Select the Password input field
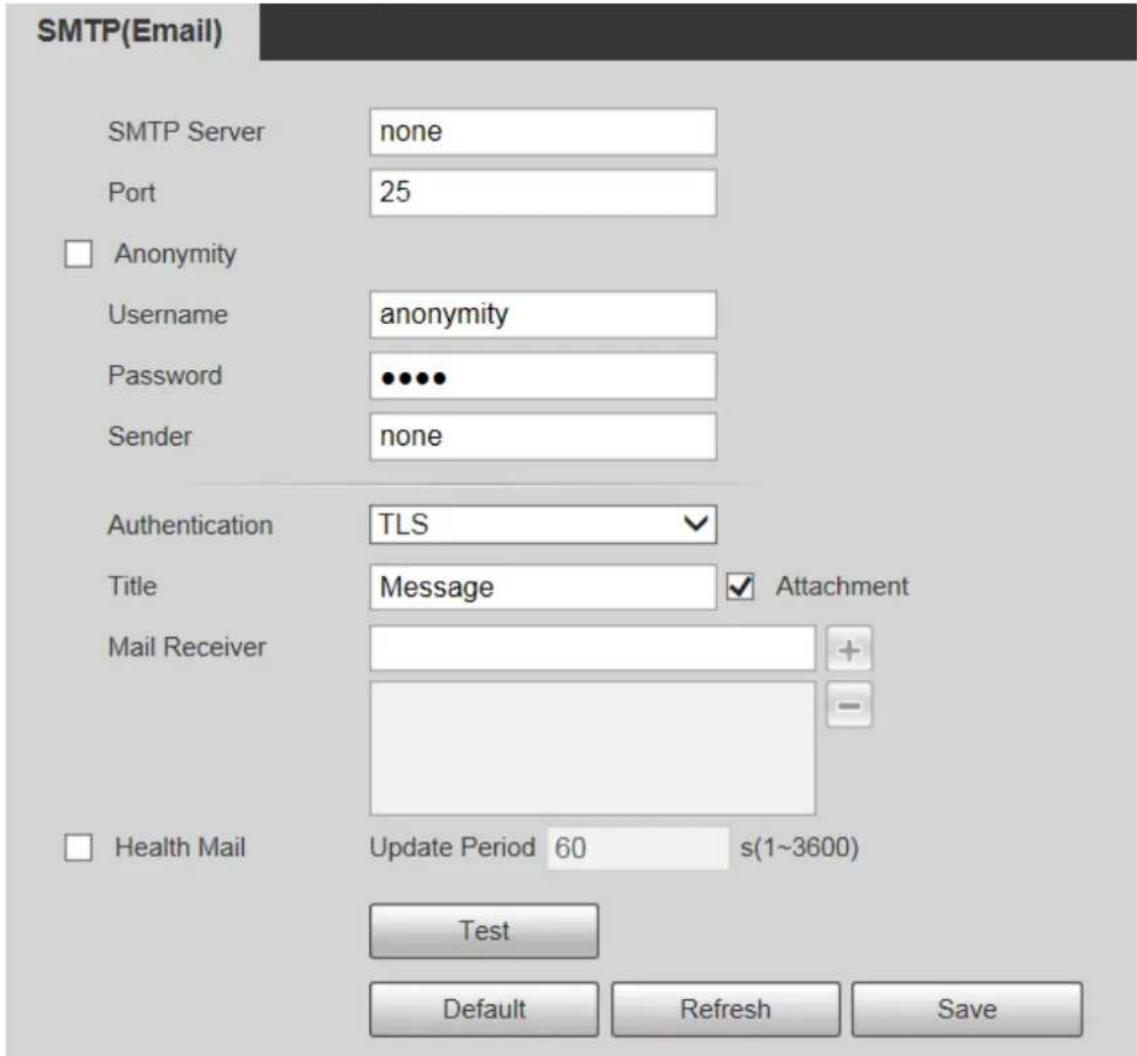Image resolution: width=1137 pixels, height=1056 pixels. (x=542, y=376)
